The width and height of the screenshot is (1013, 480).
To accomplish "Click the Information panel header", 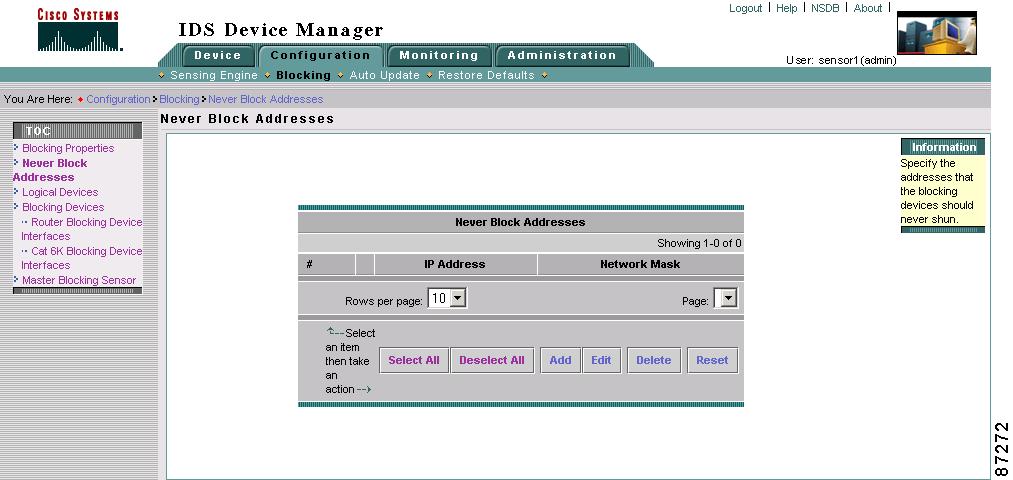I will 943,147.
